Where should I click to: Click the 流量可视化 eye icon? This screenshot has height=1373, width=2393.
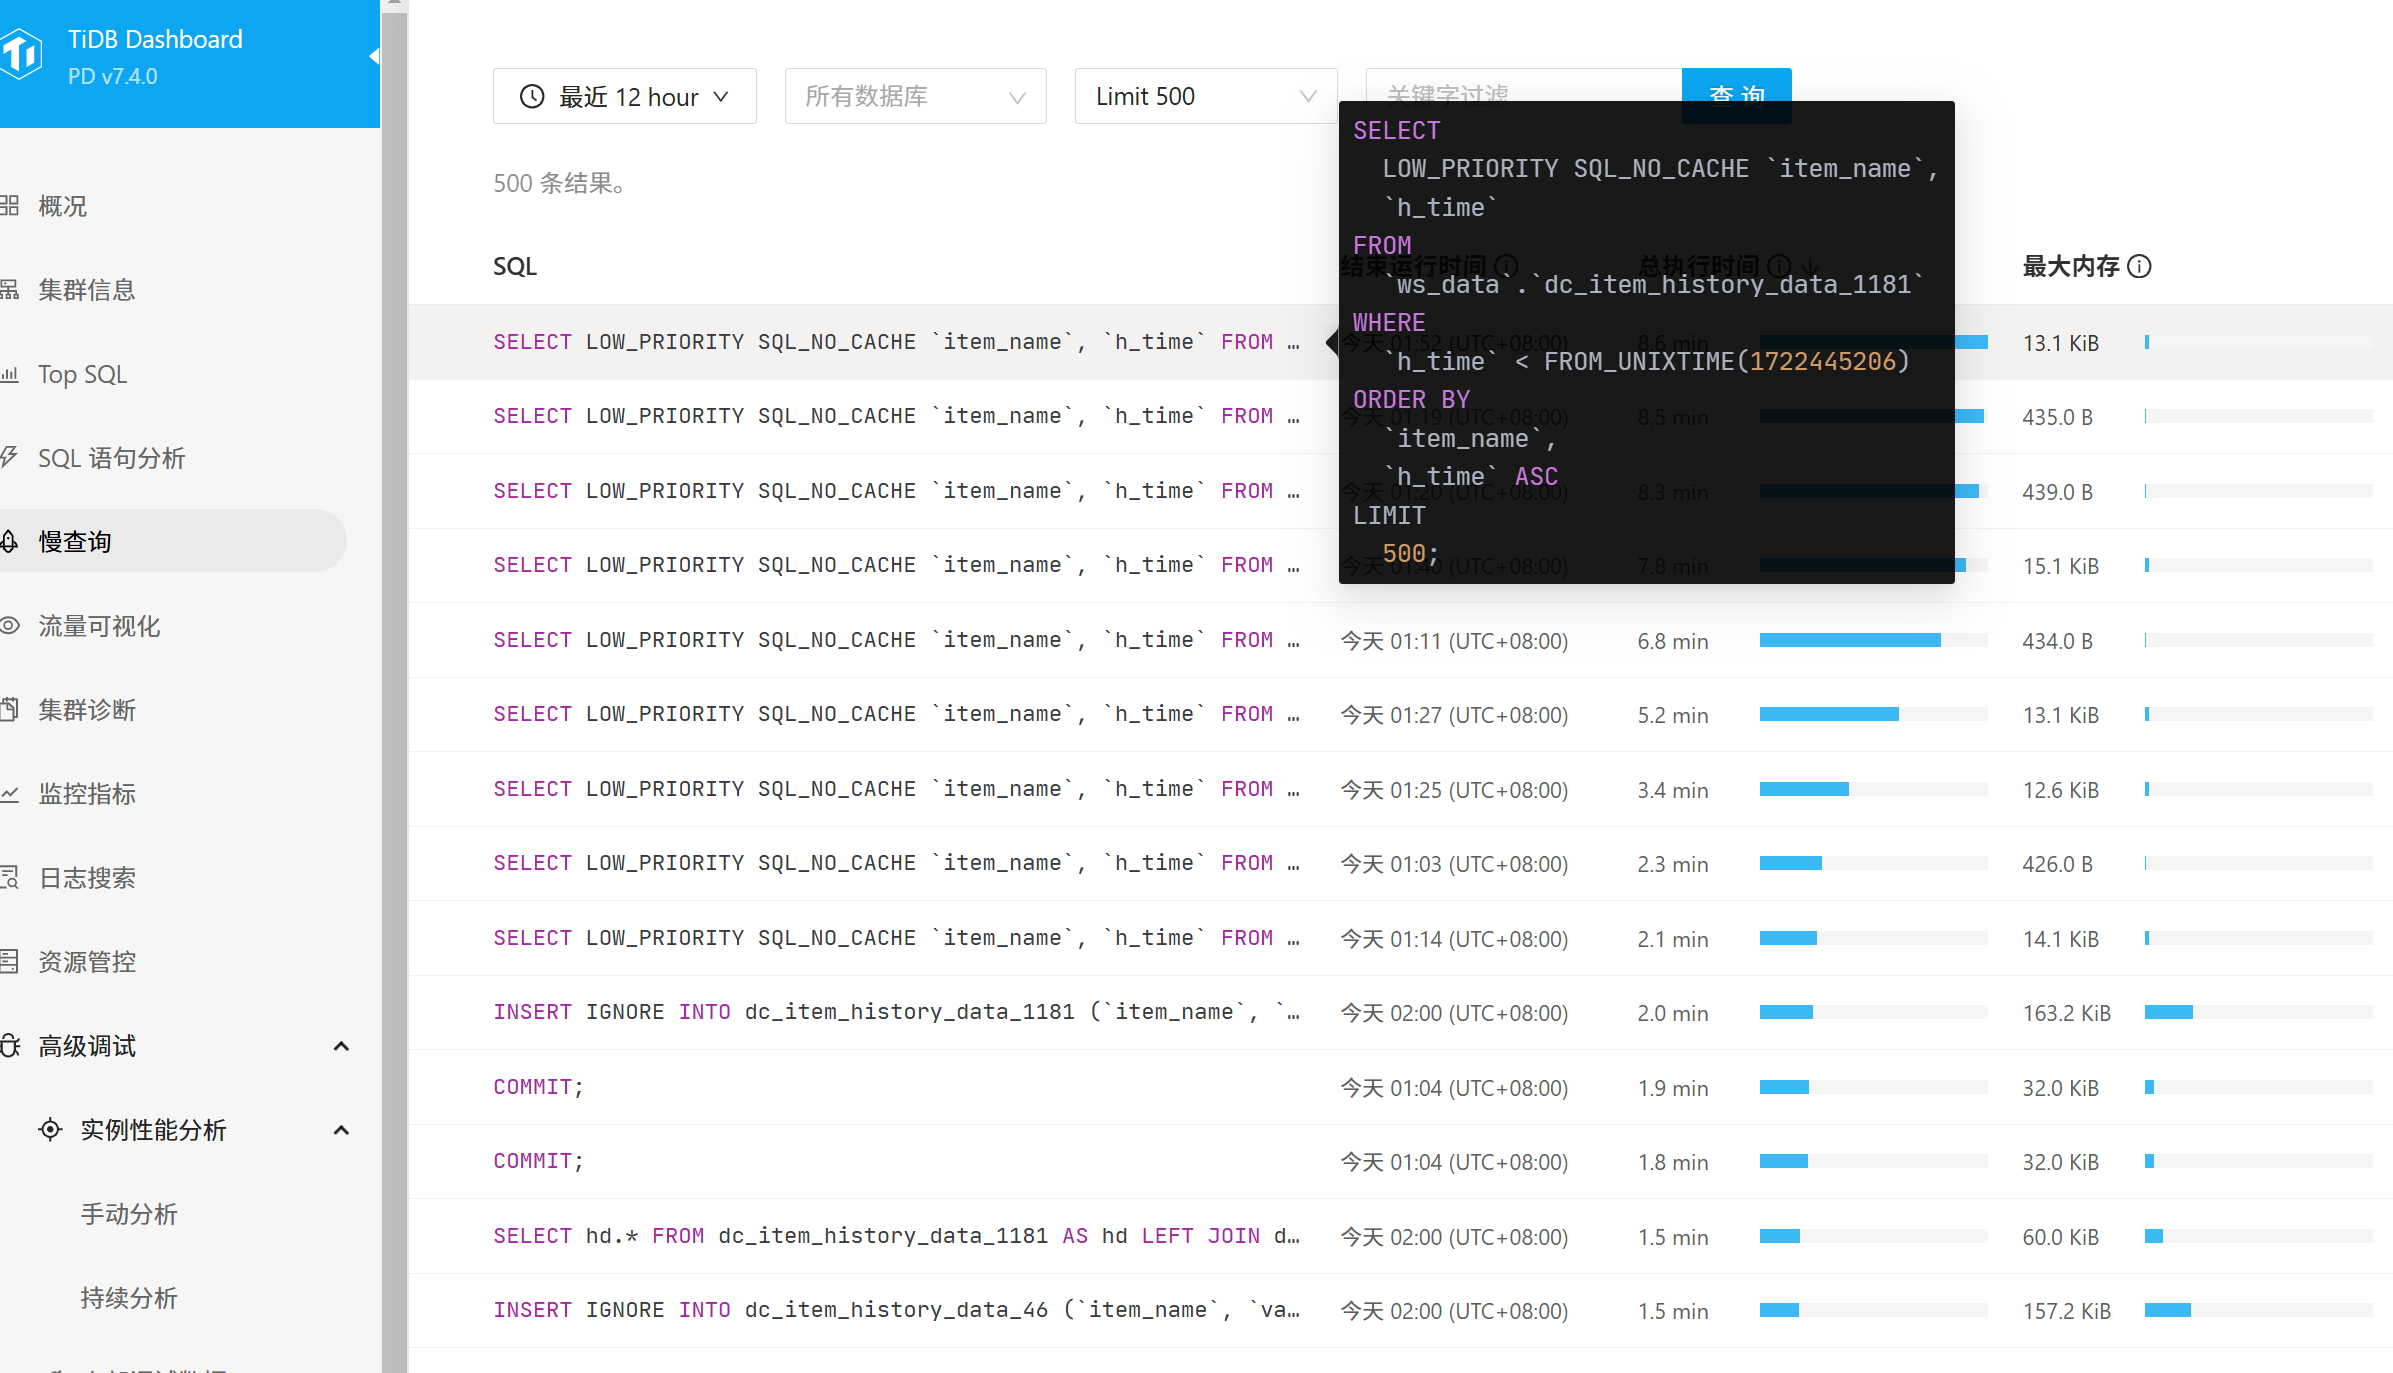tap(10, 626)
